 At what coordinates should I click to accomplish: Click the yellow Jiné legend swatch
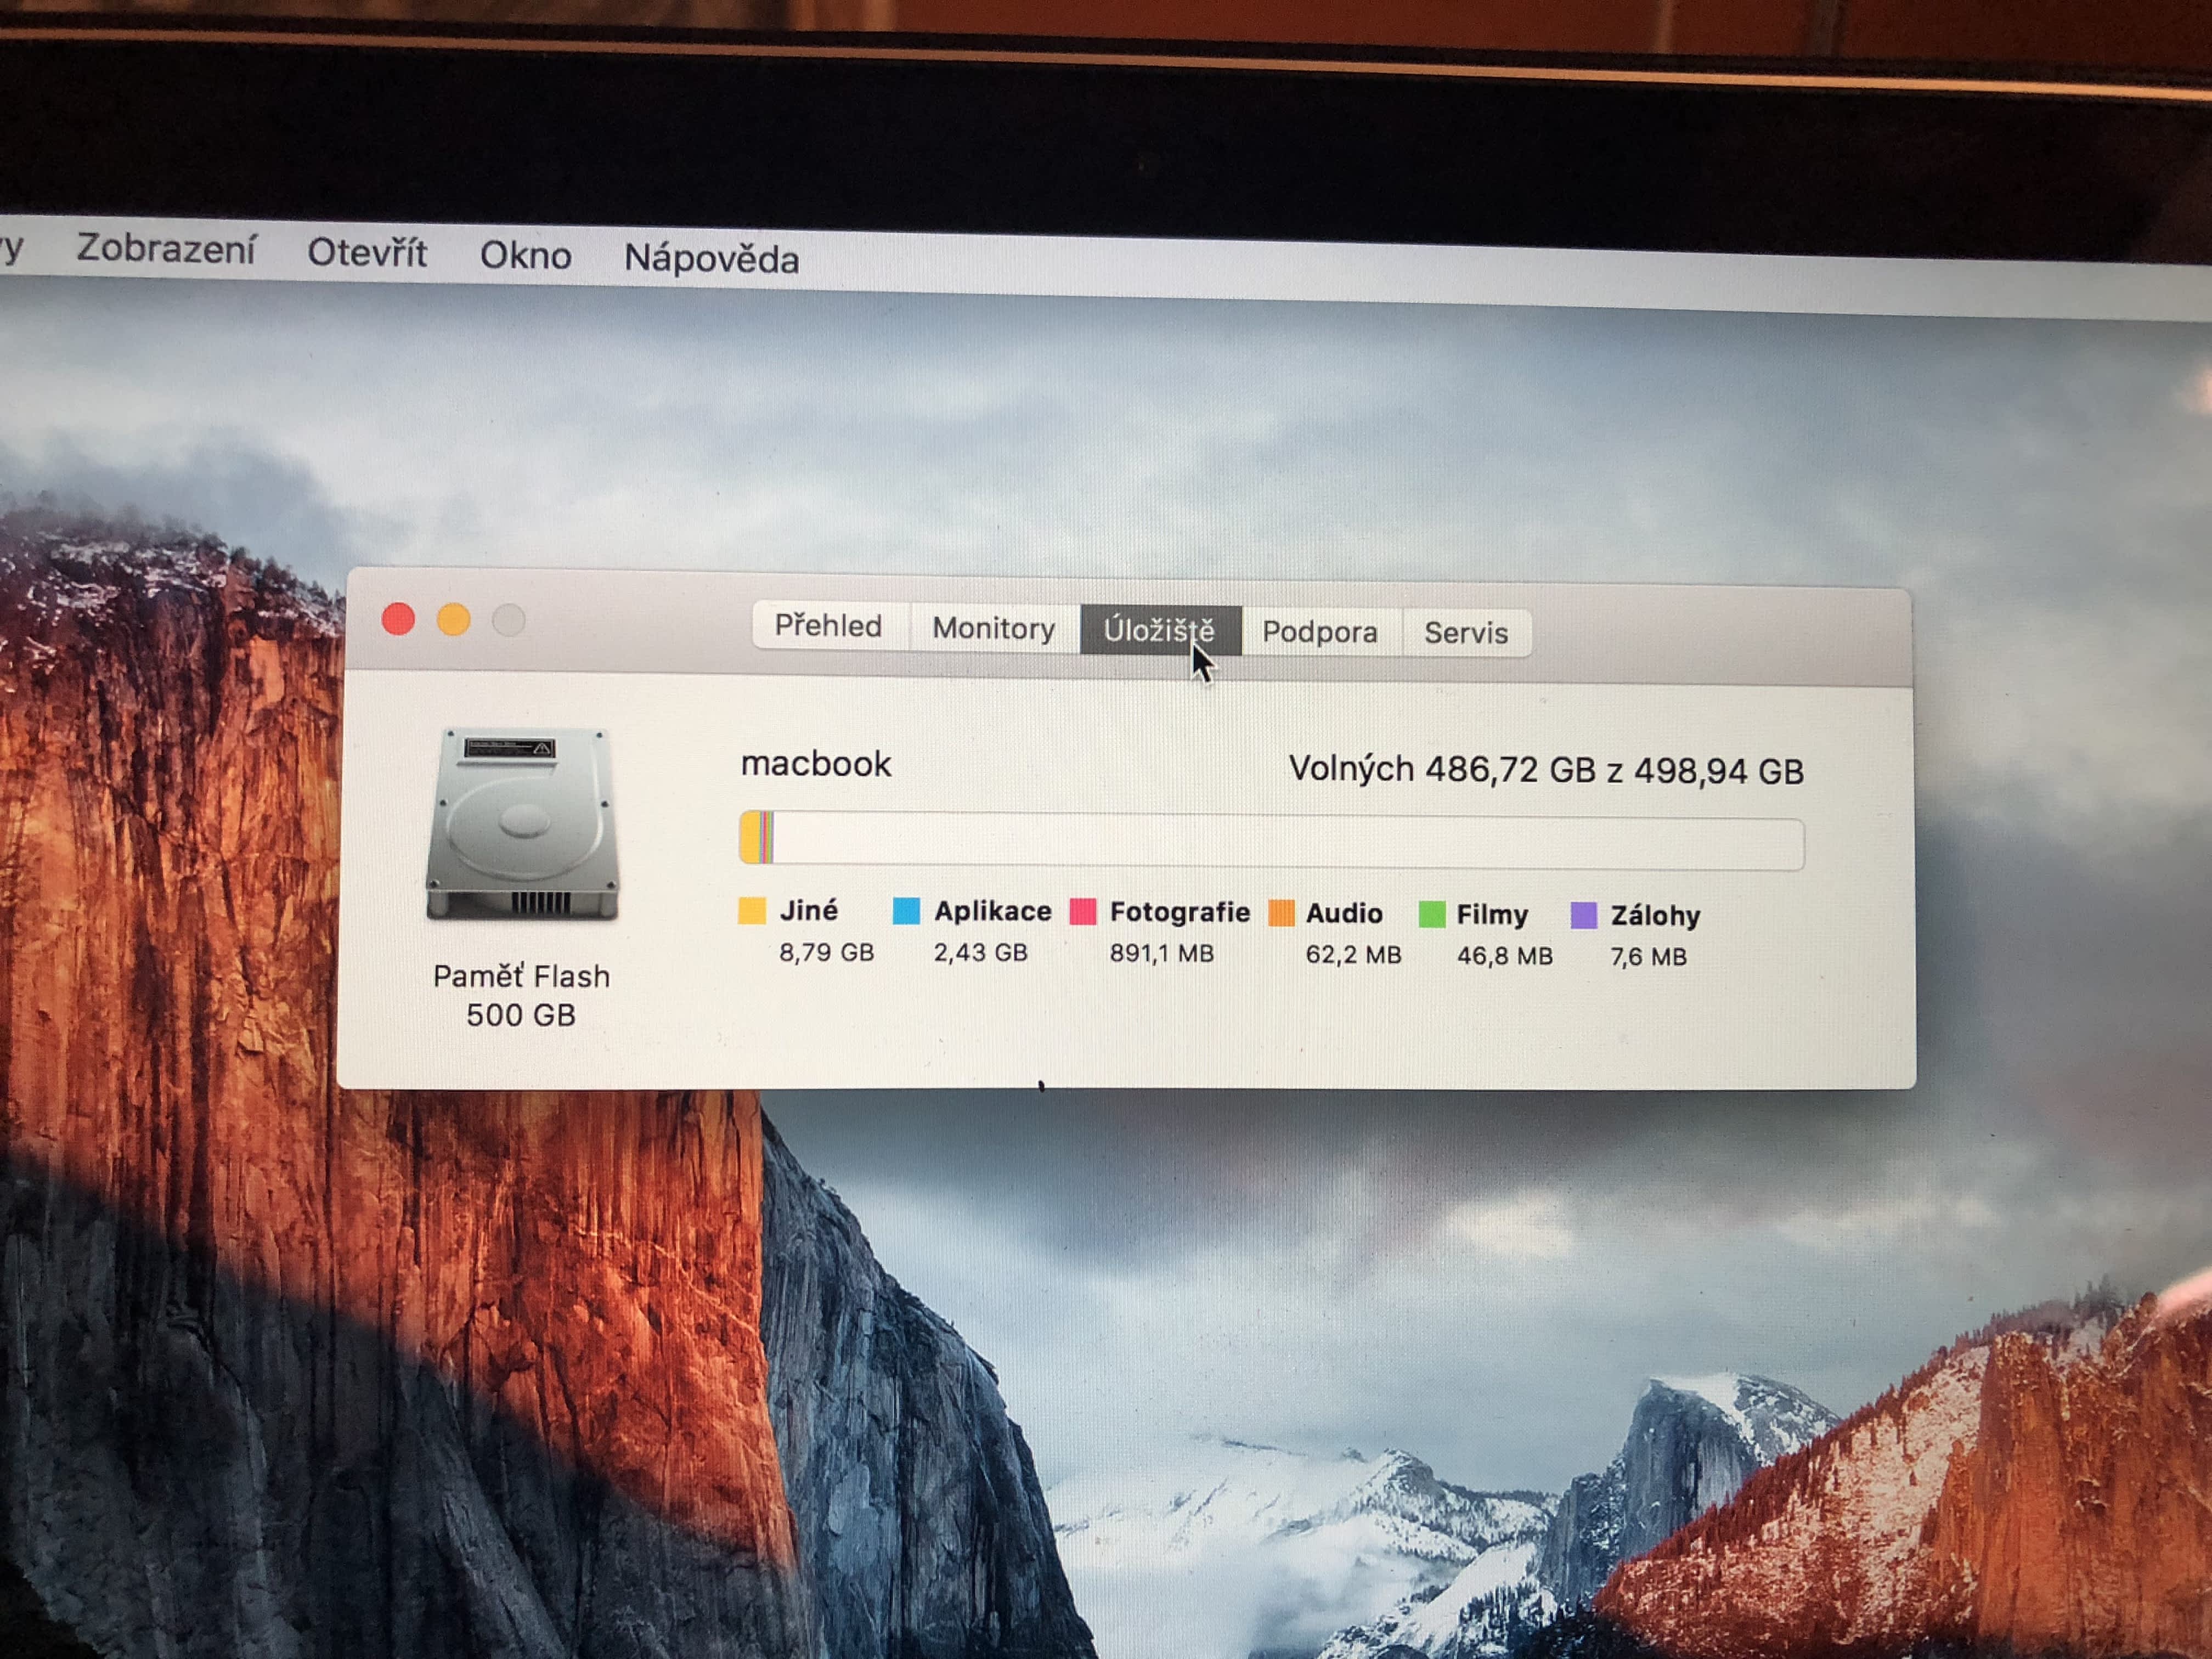(751, 910)
